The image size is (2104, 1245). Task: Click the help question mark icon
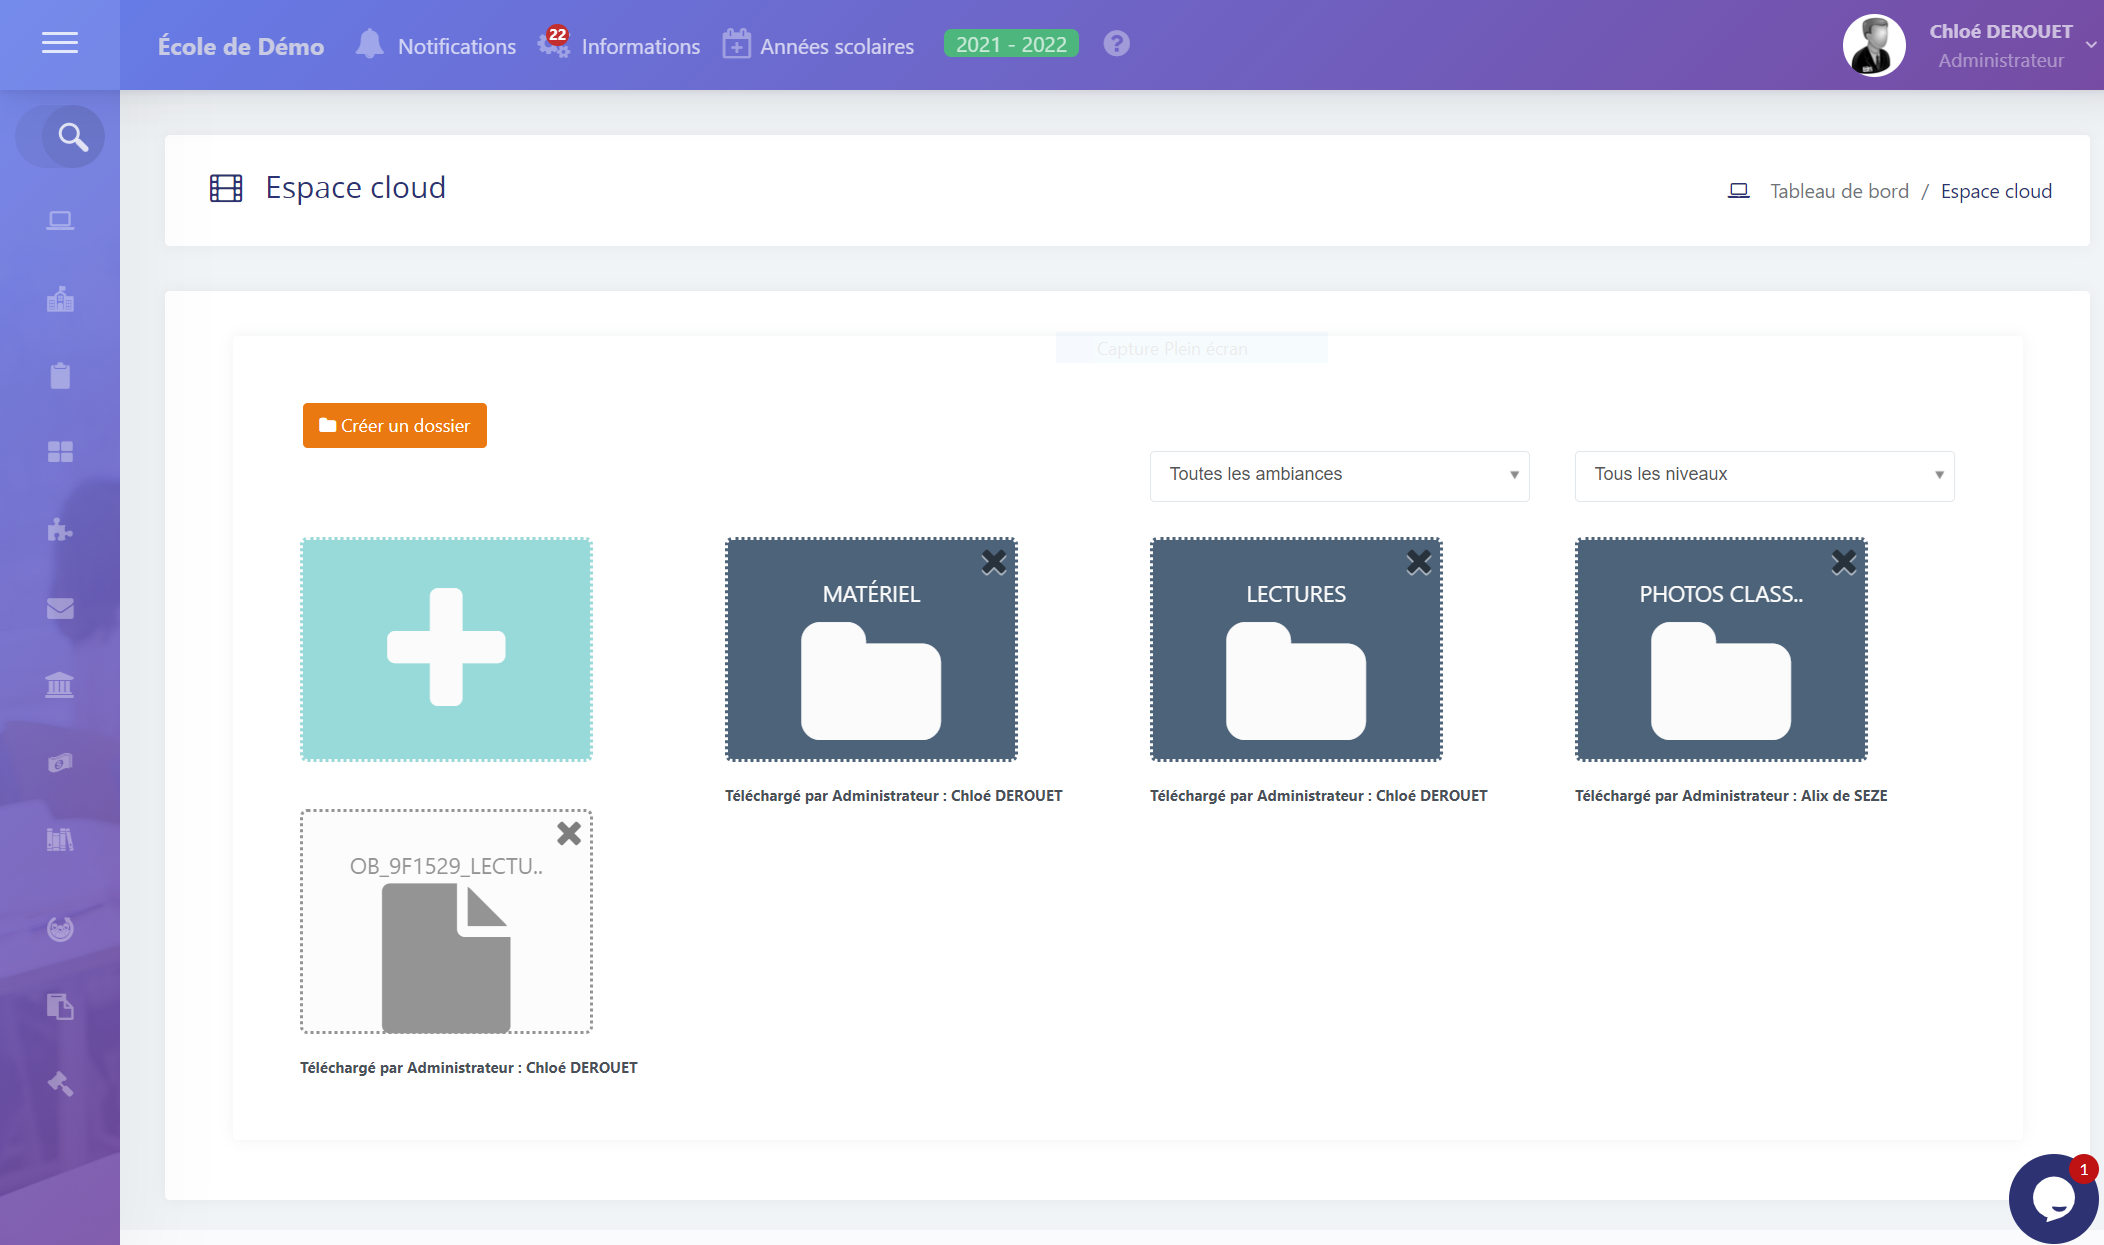coord(1116,44)
